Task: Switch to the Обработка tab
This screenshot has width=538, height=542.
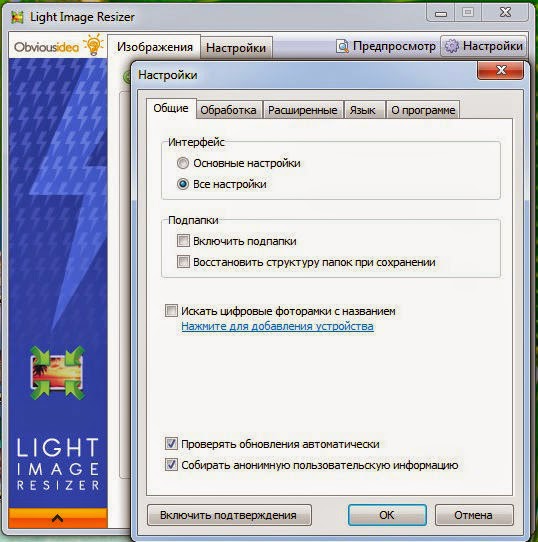Action: click(x=228, y=110)
